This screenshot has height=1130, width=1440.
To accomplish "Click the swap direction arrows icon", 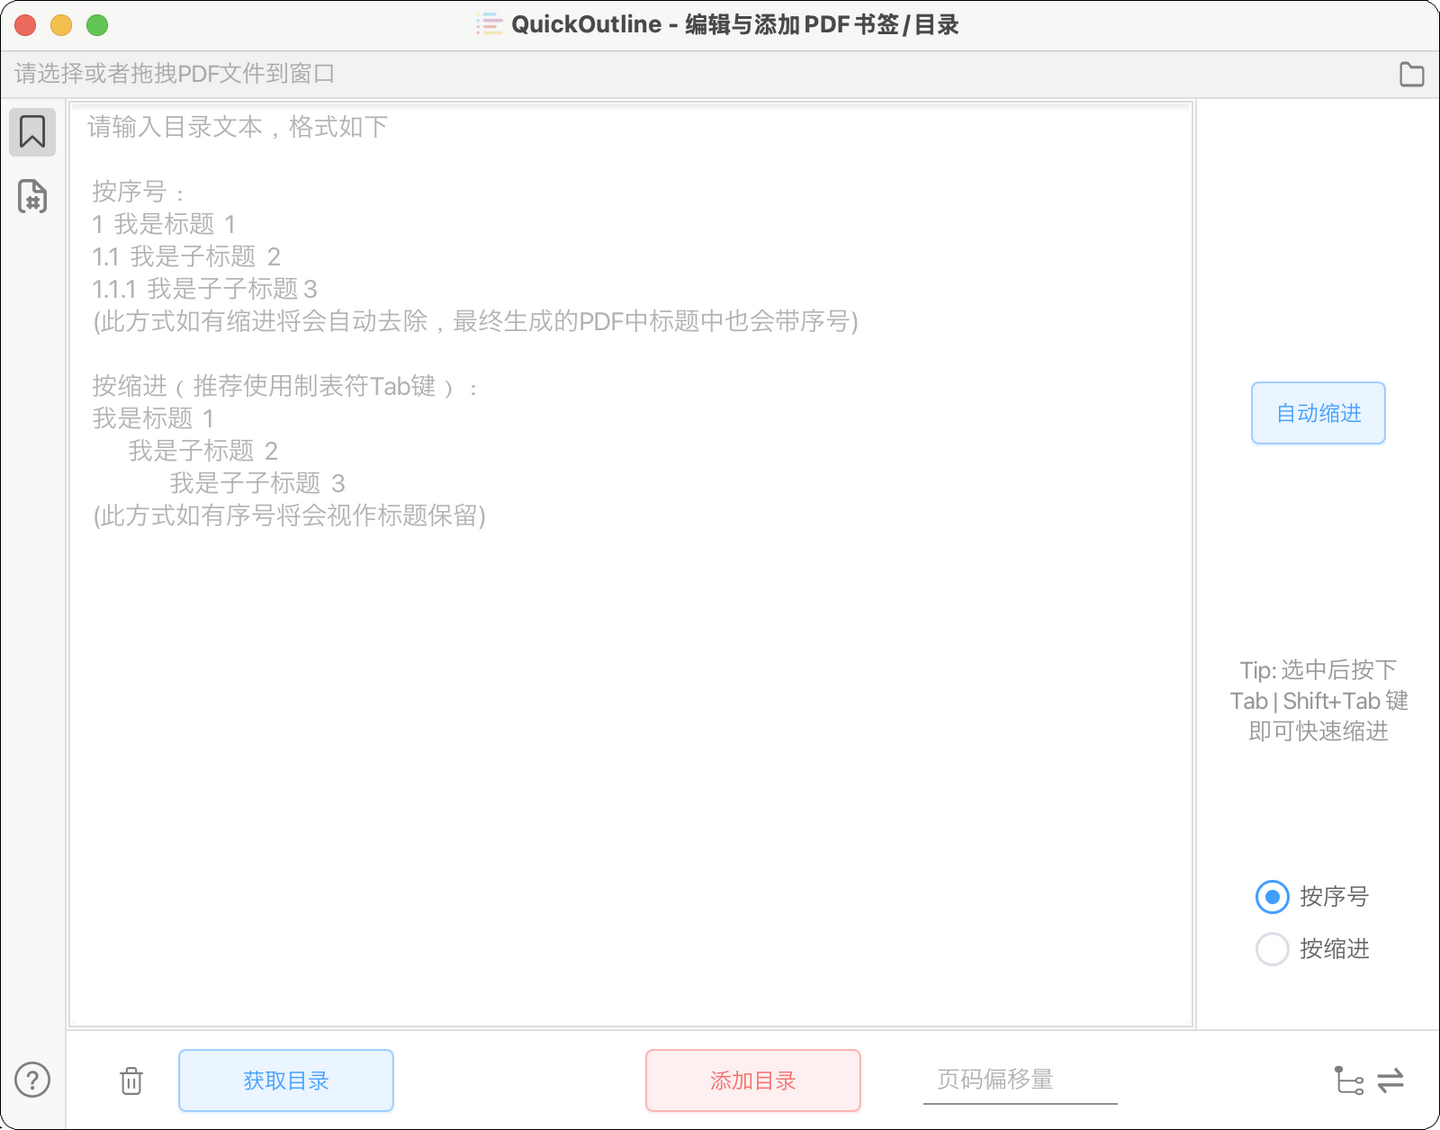I will tap(1391, 1081).
